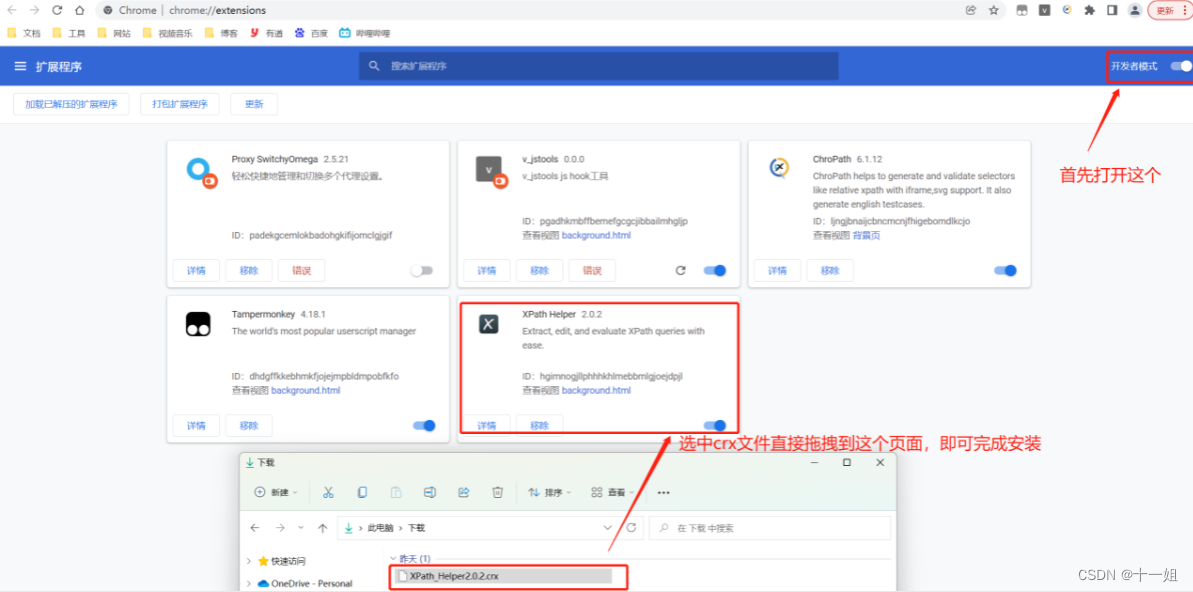This screenshot has height=592, width=1193.
Task: Click the Chrome back arrow
Action: (12, 11)
